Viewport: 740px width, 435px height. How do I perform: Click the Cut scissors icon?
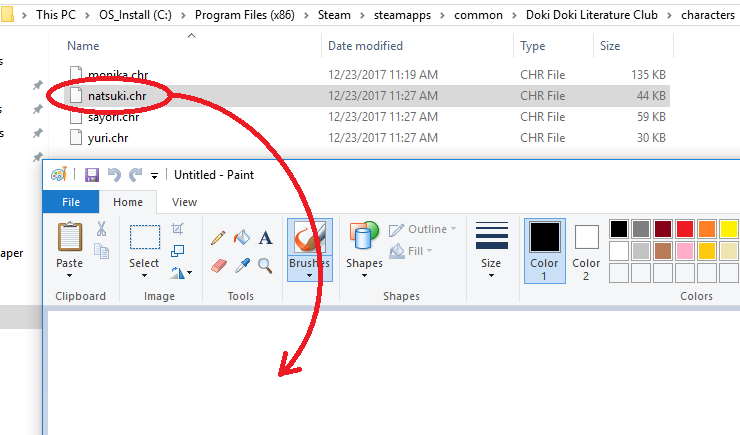101,229
